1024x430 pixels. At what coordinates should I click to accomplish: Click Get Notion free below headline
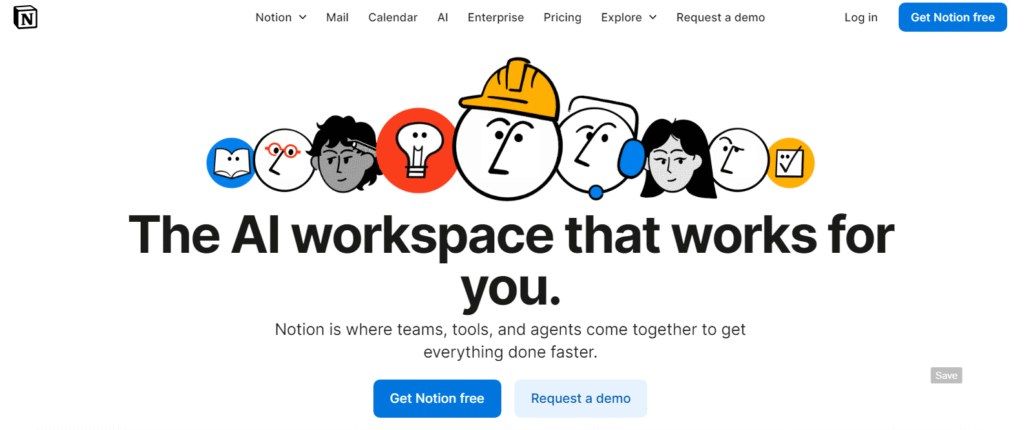[437, 398]
